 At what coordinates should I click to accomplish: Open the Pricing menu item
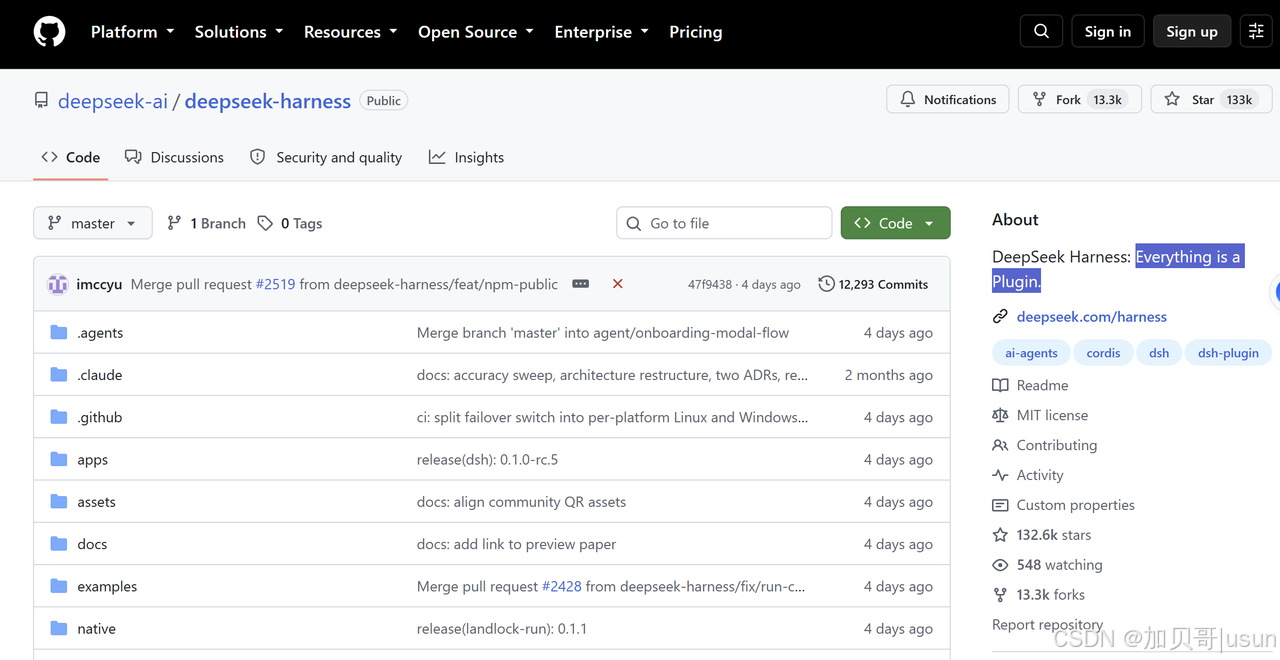(x=696, y=32)
